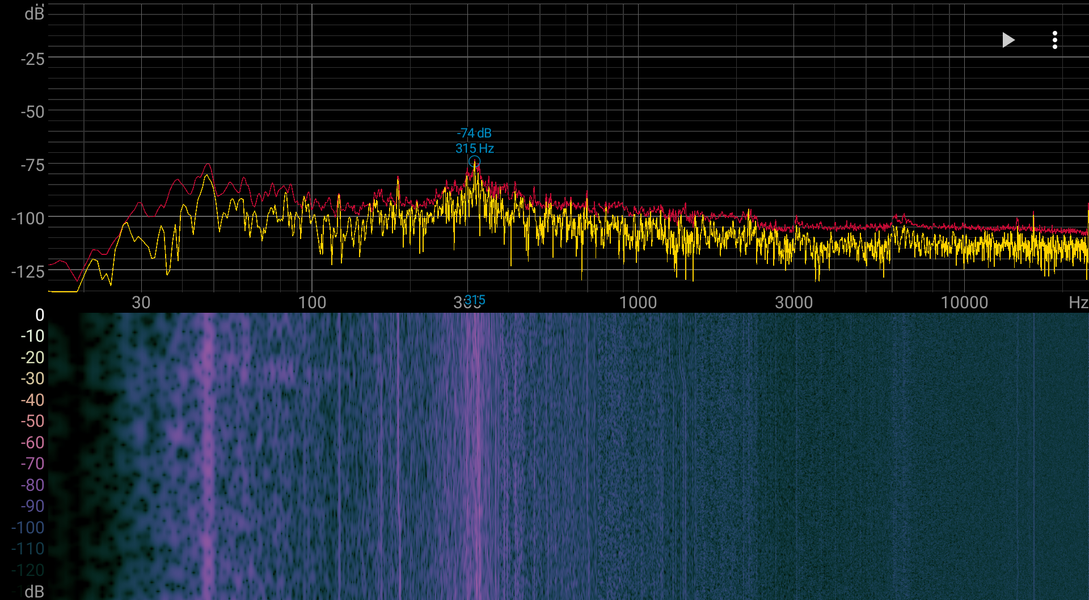Screen dimensions: 1089x600
Task: Click -90 on the spectrogram color scale
Action: pos(32,506)
